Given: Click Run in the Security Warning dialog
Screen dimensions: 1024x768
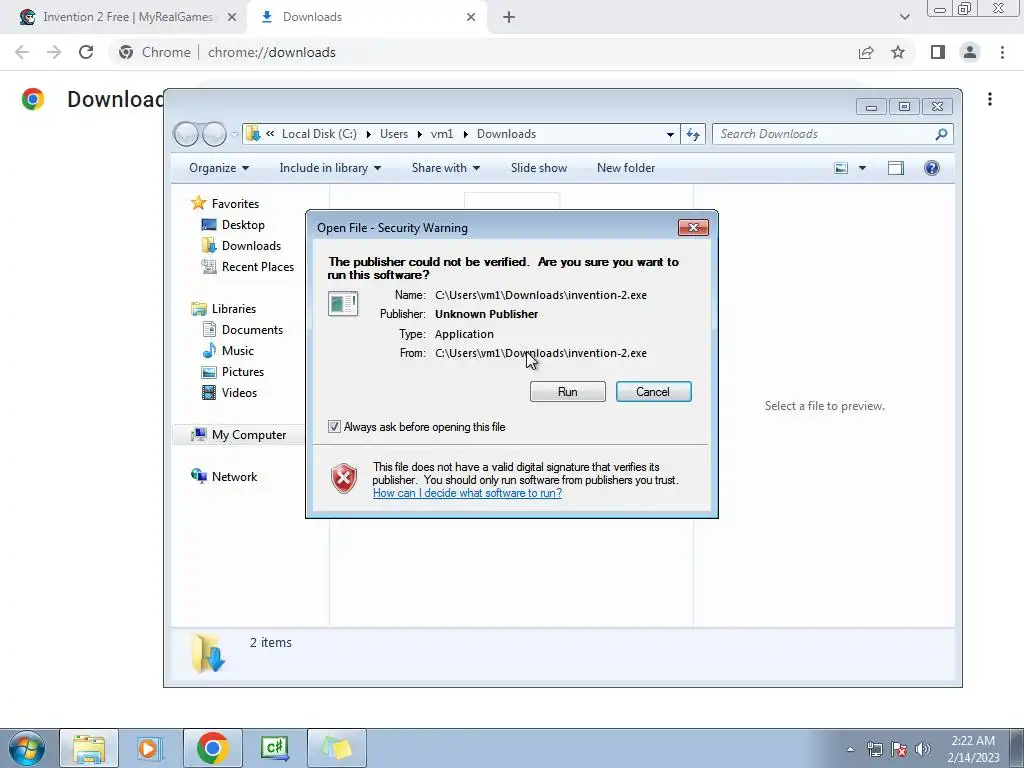Looking at the screenshot, I should (x=568, y=392).
